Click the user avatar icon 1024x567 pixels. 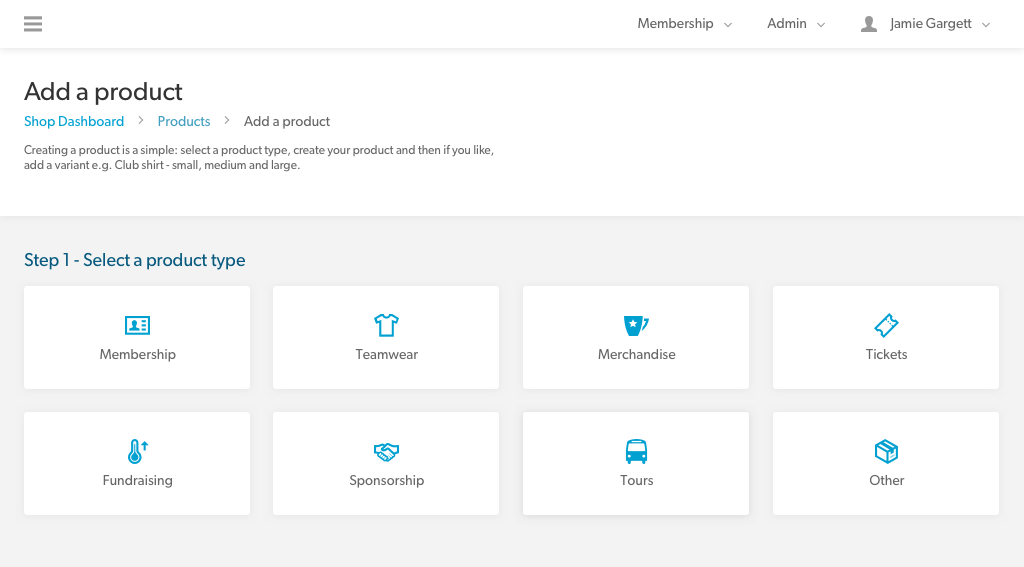coord(869,24)
